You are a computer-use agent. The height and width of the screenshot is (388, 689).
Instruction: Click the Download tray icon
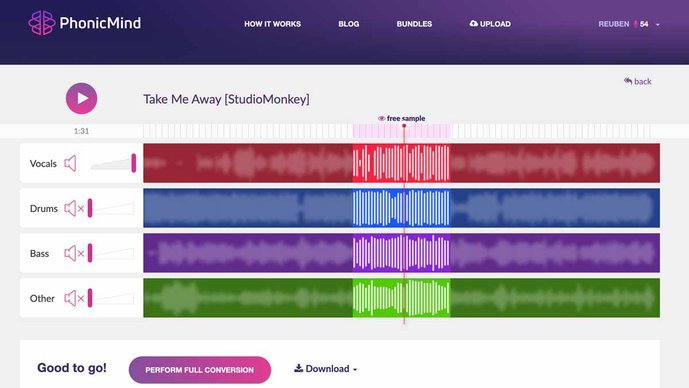pos(298,368)
